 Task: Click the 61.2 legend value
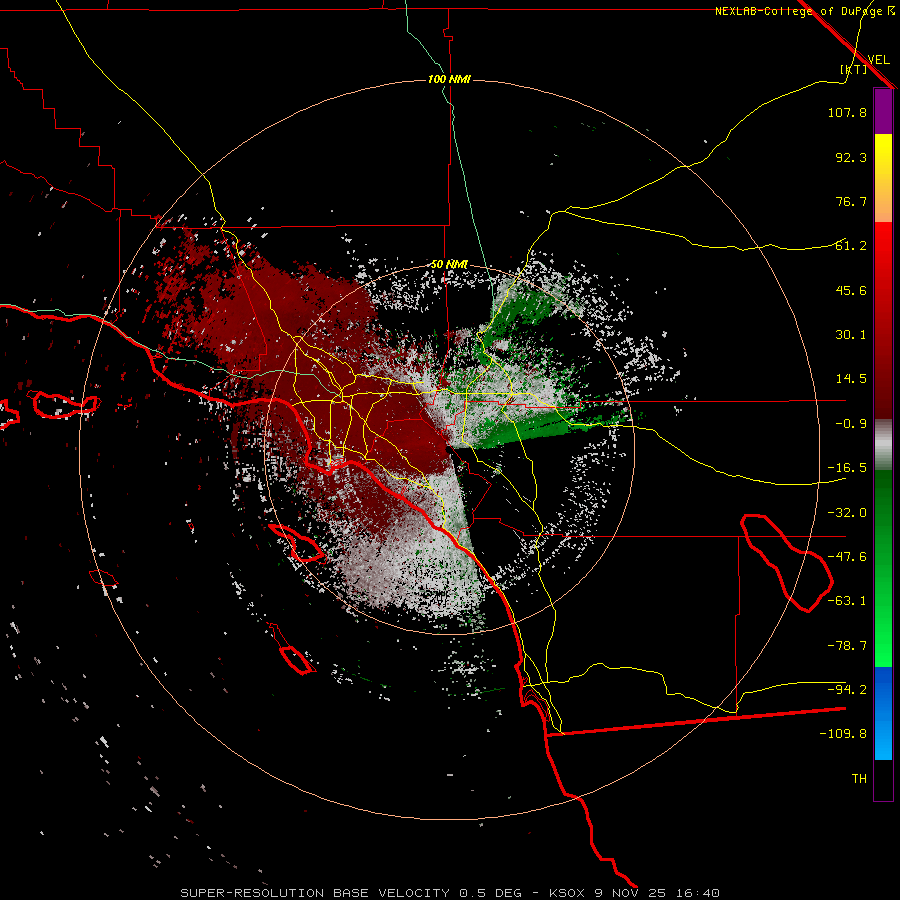(x=851, y=246)
